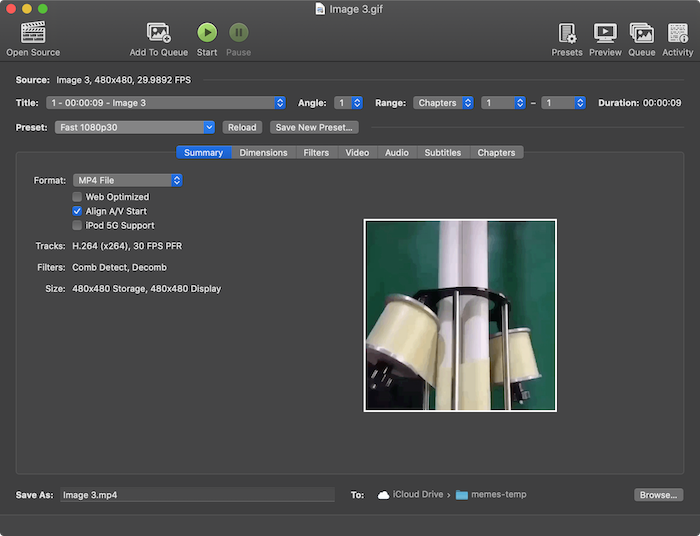Open the starting chapter dropdown
Screen dimensions: 700x536
tap(503, 103)
